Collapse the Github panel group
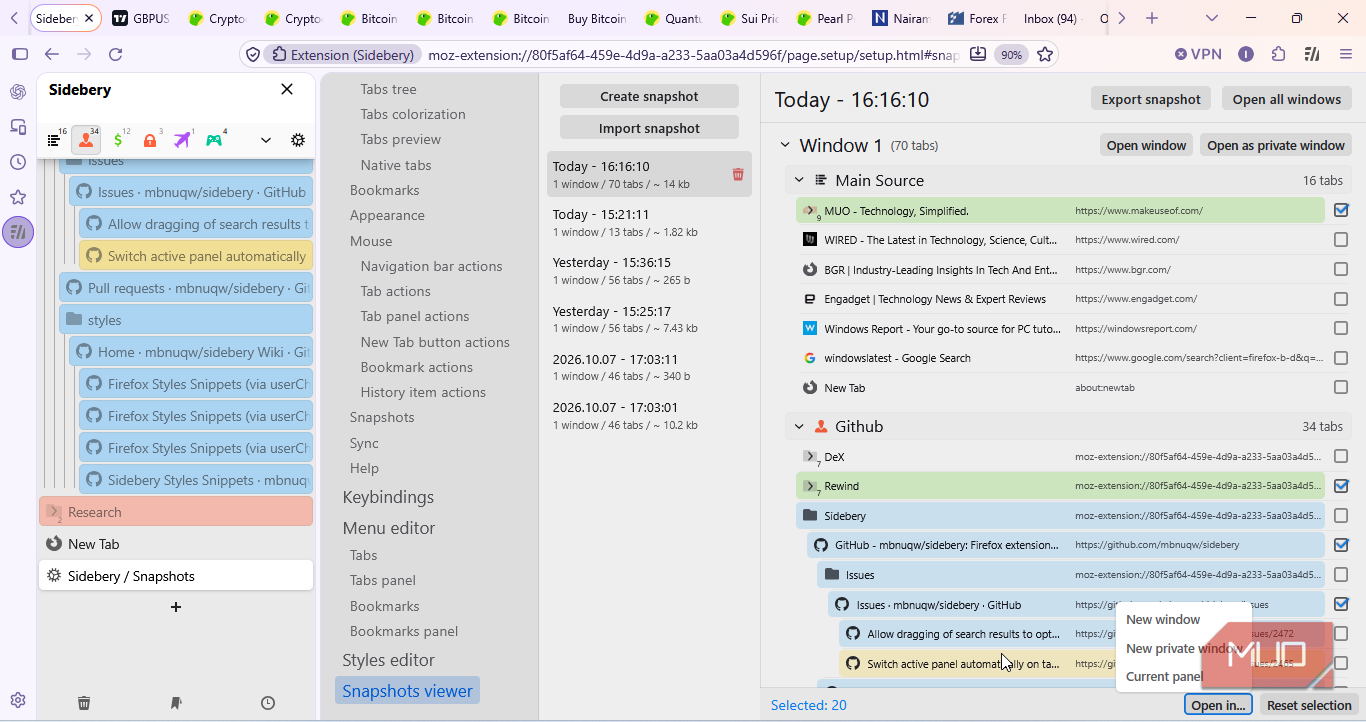 pos(799,427)
